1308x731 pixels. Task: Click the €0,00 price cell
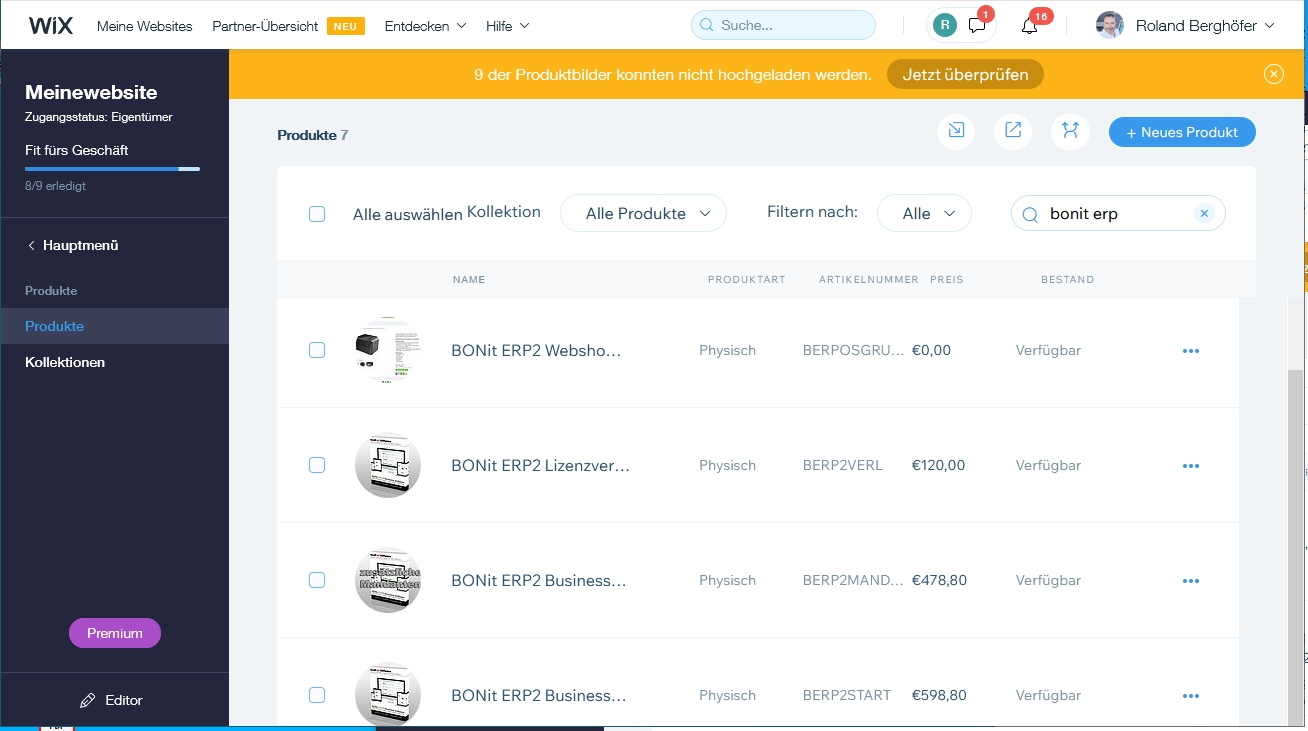coord(932,350)
